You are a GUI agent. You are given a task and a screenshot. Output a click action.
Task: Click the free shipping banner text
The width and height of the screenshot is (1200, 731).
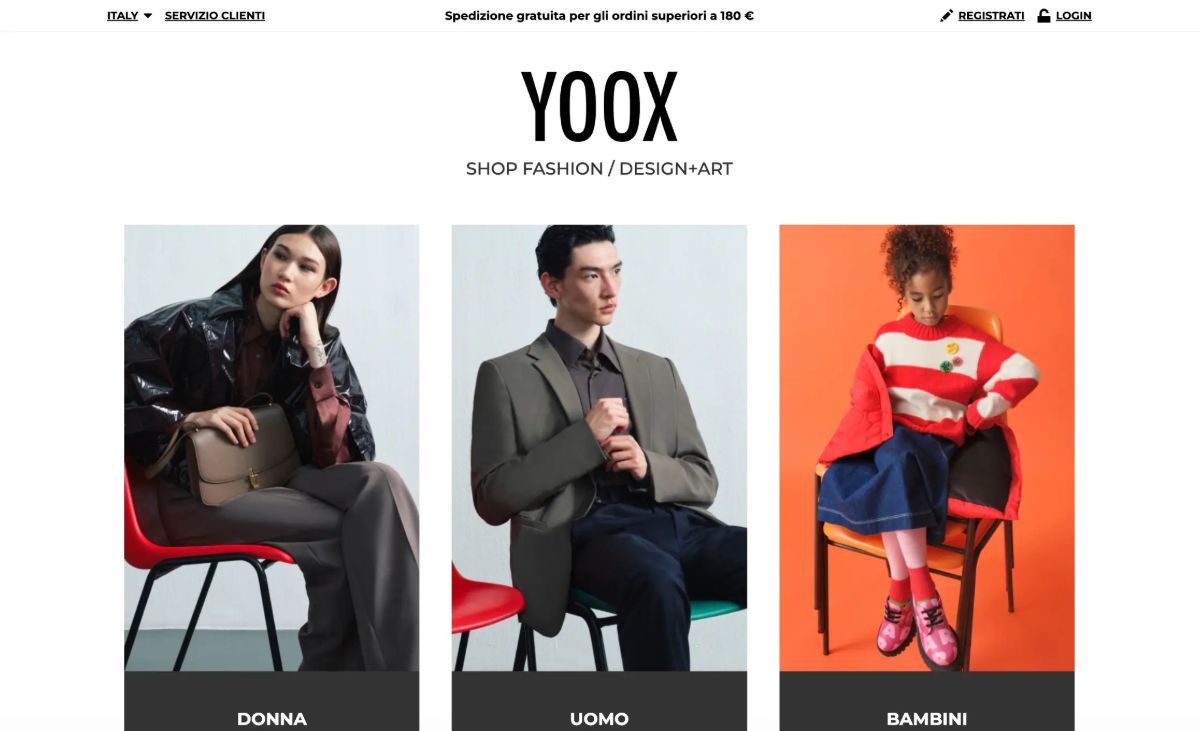click(599, 16)
